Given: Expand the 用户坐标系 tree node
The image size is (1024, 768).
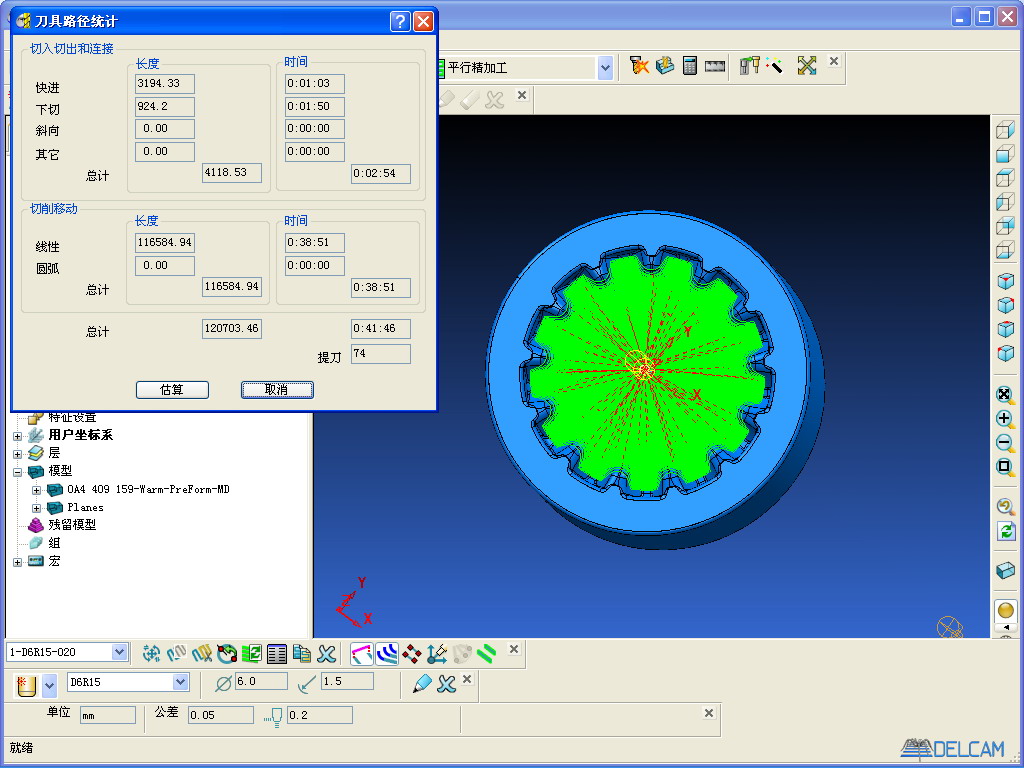Looking at the screenshot, I should tap(18, 436).
